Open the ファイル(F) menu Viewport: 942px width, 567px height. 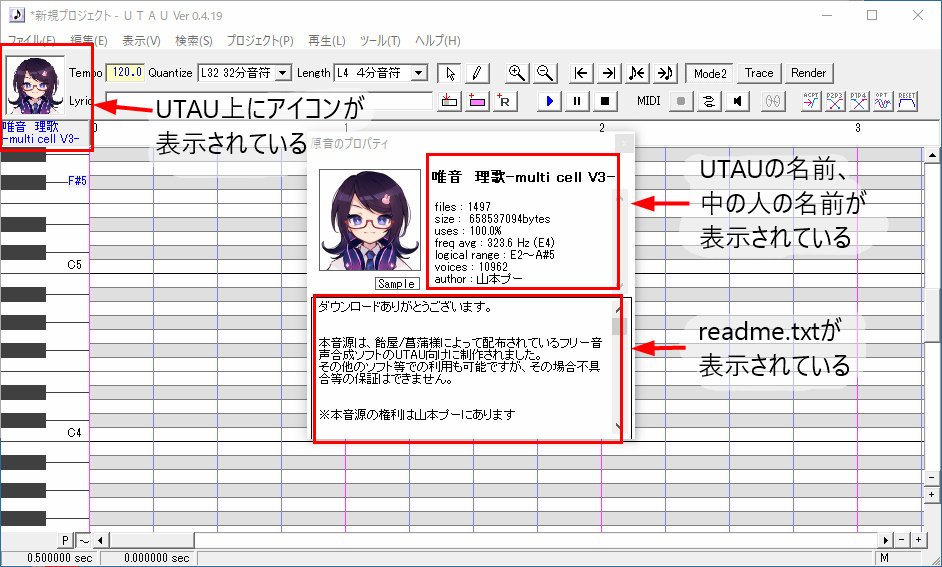[31, 40]
